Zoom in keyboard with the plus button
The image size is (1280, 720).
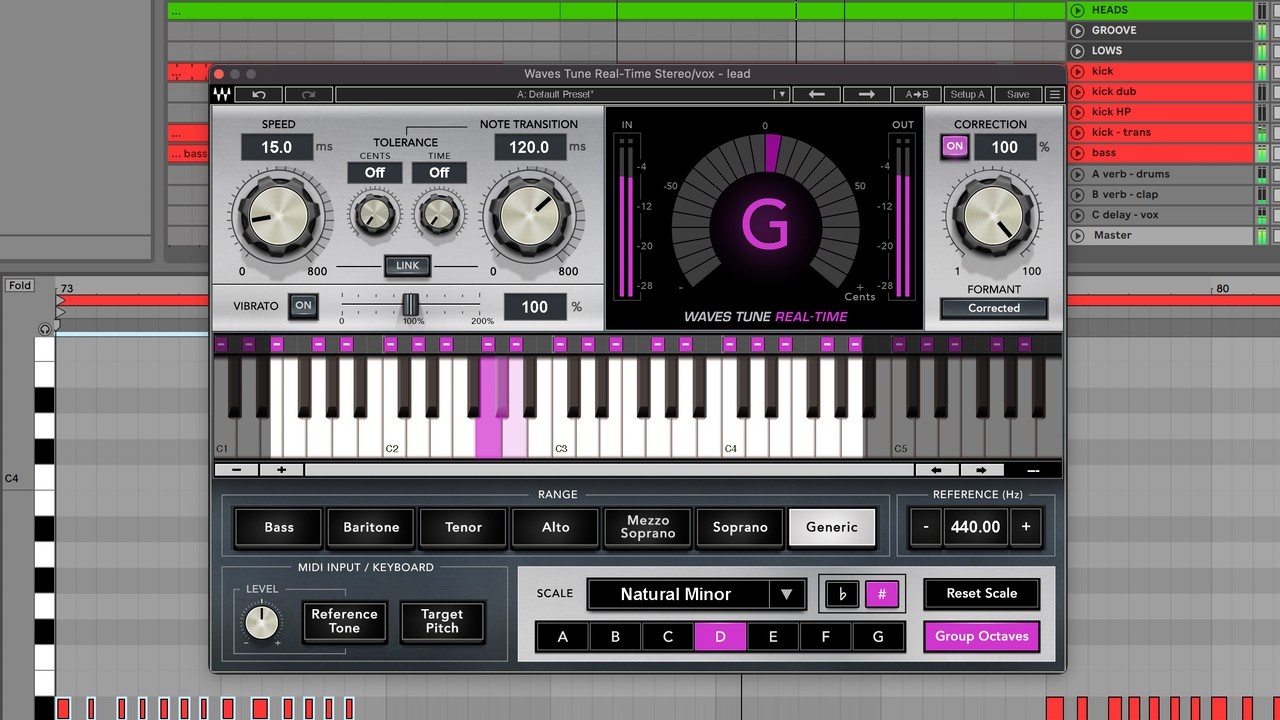click(282, 470)
